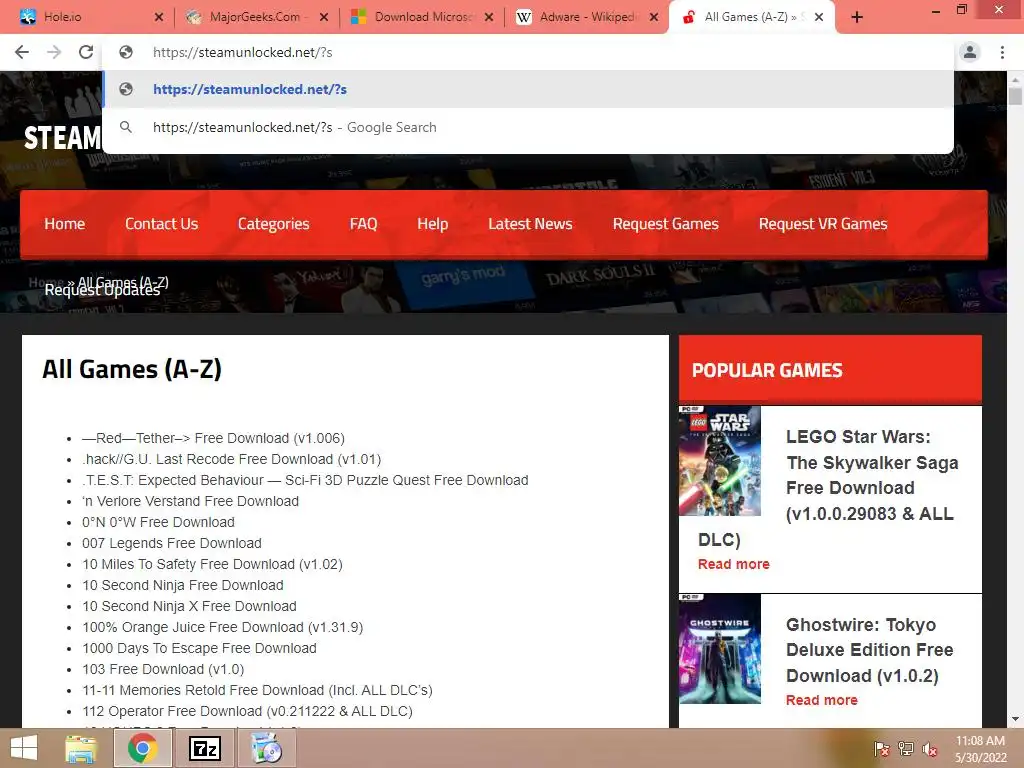This screenshot has height=768, width=1024.
Task: Open 100% Orange Juice Free Download
Action: click(223, 627)
